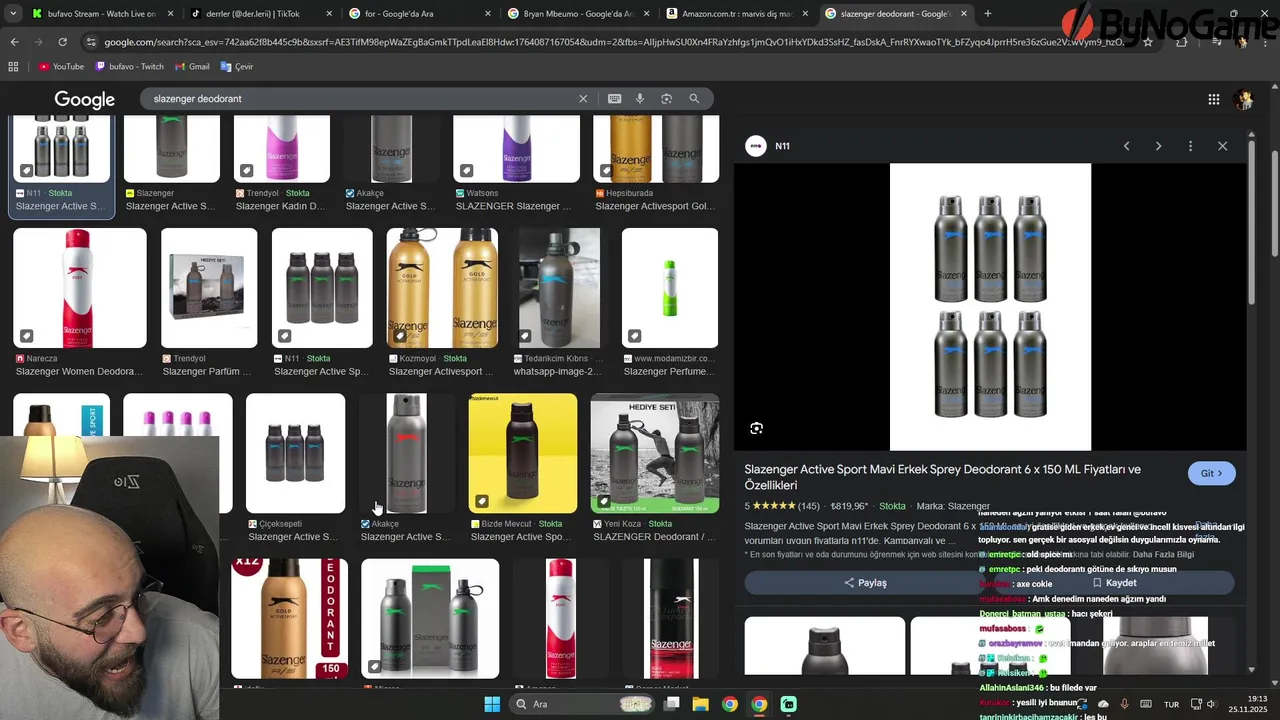Click the Kaydet save button
1280x720 pixels.
(1114, 583)
